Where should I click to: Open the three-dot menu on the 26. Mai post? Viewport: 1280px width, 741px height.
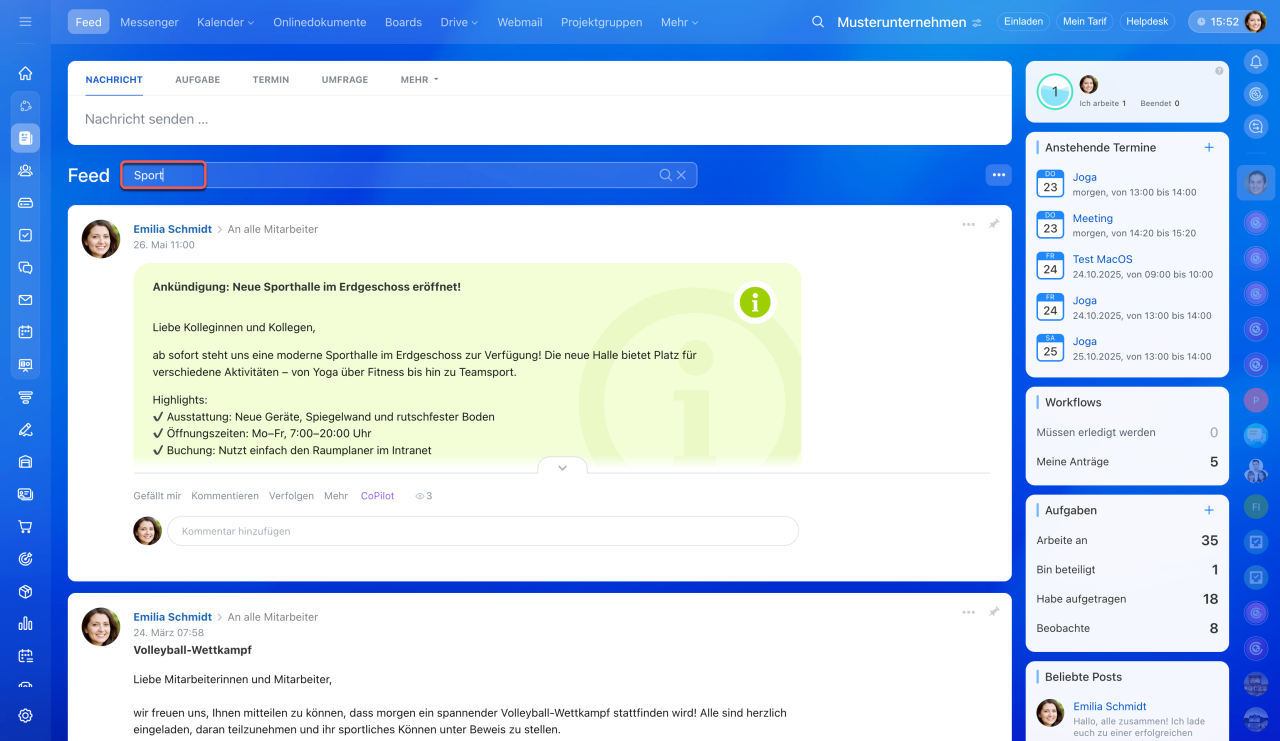pos(968,224)
